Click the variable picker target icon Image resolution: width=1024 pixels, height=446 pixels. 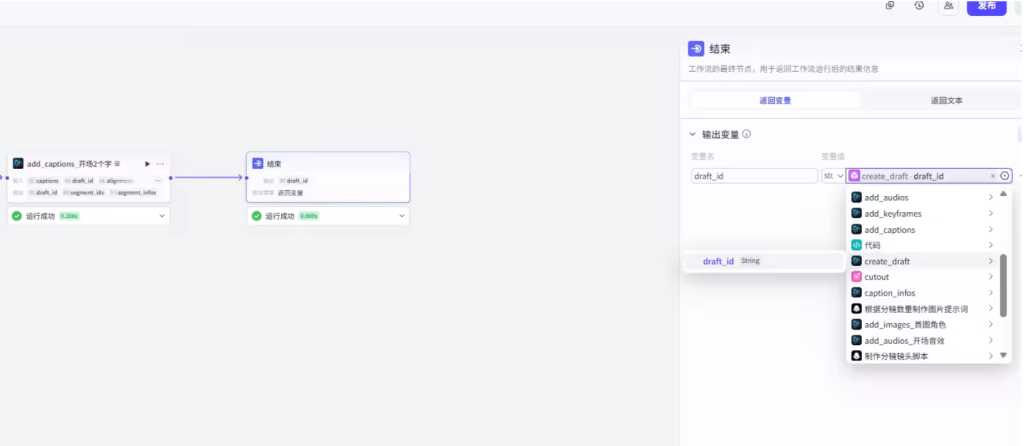[x=1005, y=176]
